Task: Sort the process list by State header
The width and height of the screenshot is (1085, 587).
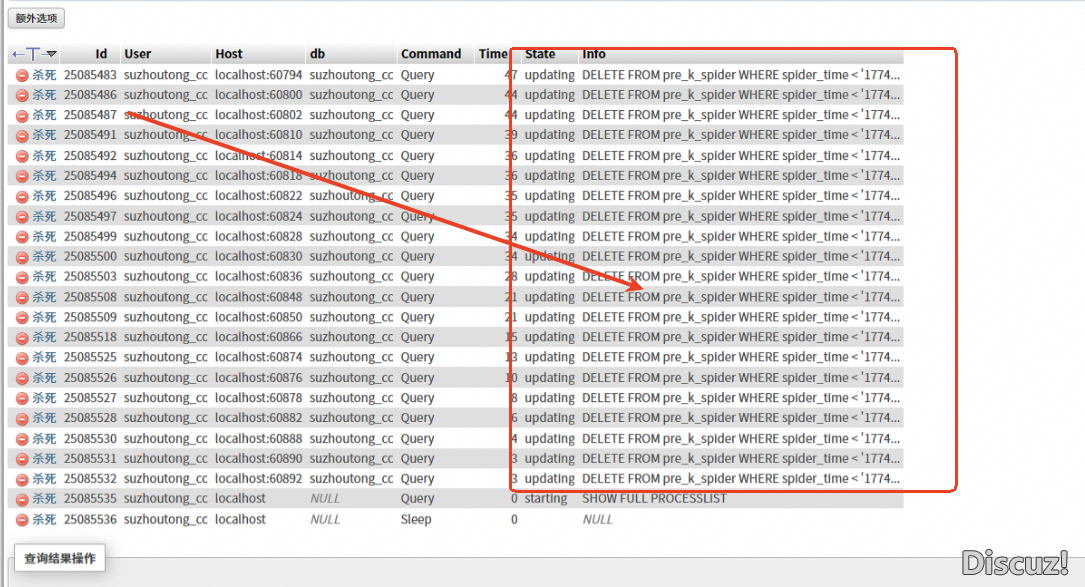Action: pos(540,54)
